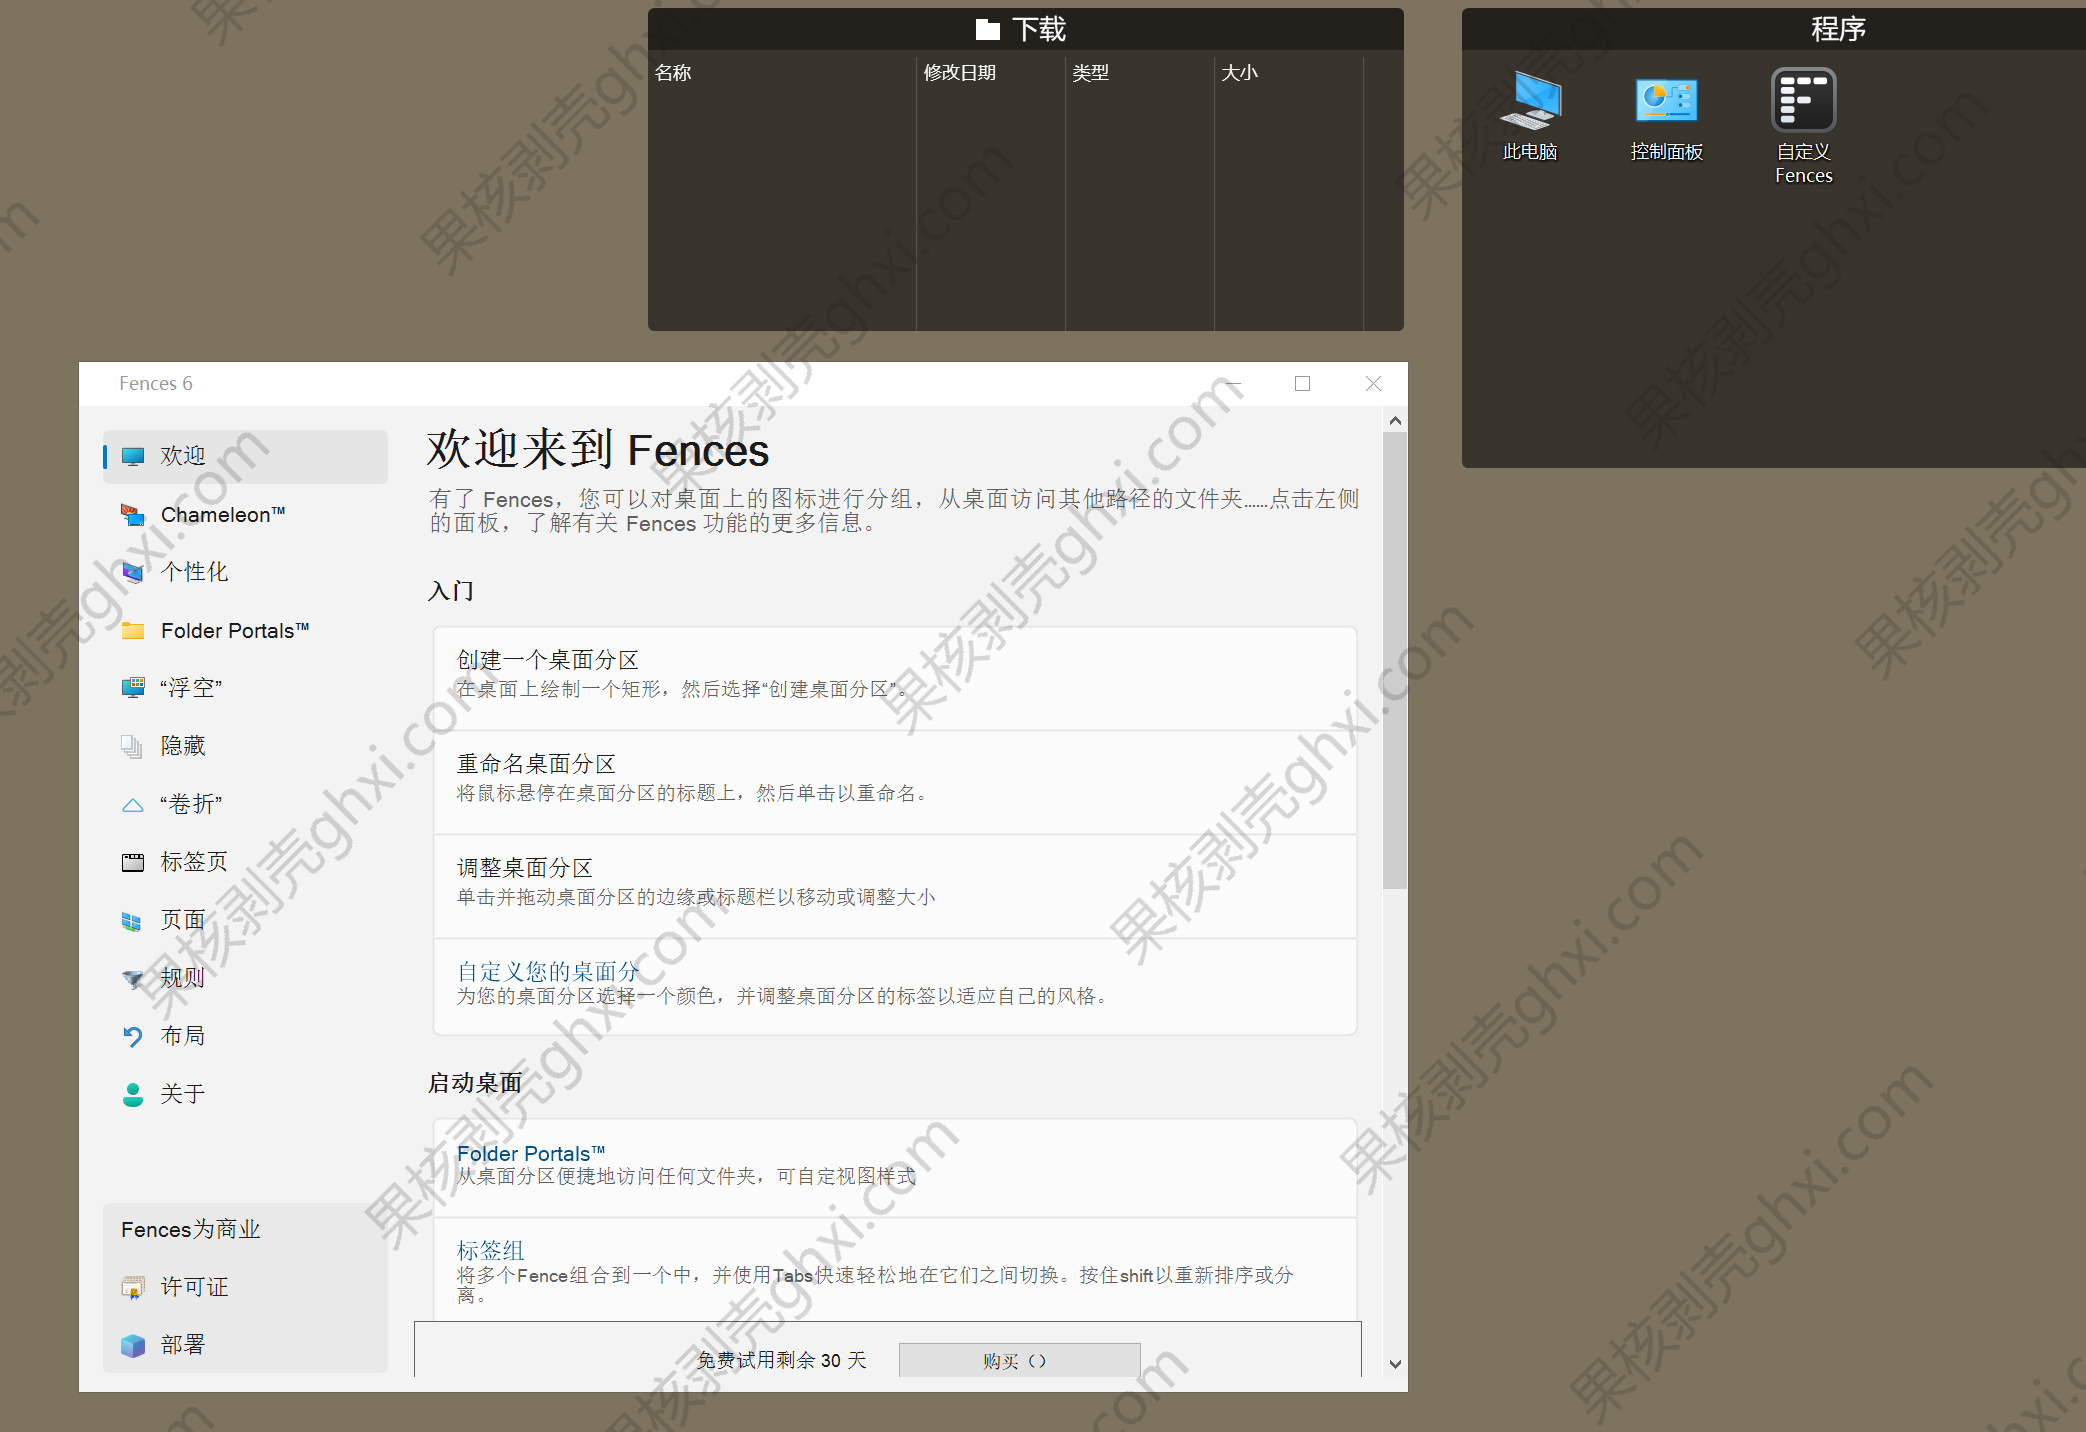Open Folder Portals™ settings
This screenshot has height=1432, width=2086.
(x=235, y=630)
